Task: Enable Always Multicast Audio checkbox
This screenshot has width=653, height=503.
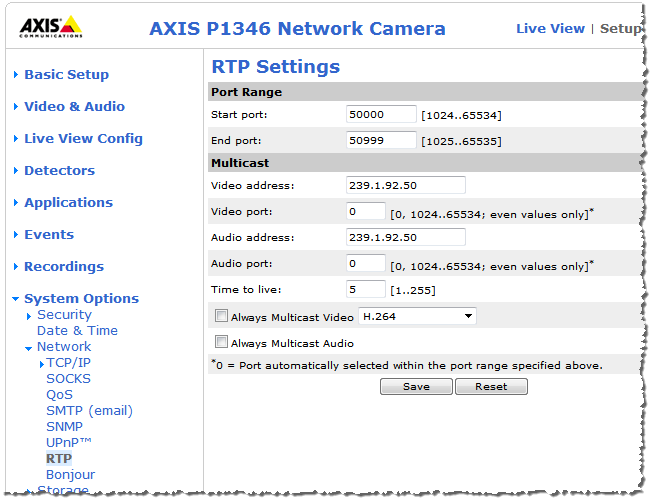Action: pos(221,342)
